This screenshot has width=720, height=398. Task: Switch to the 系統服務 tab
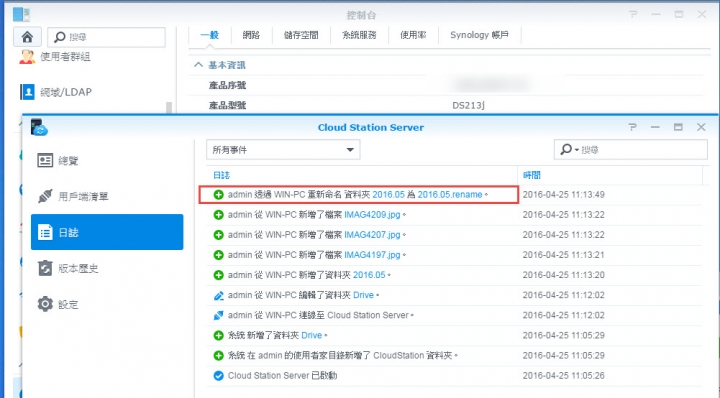tap(359, 35)
